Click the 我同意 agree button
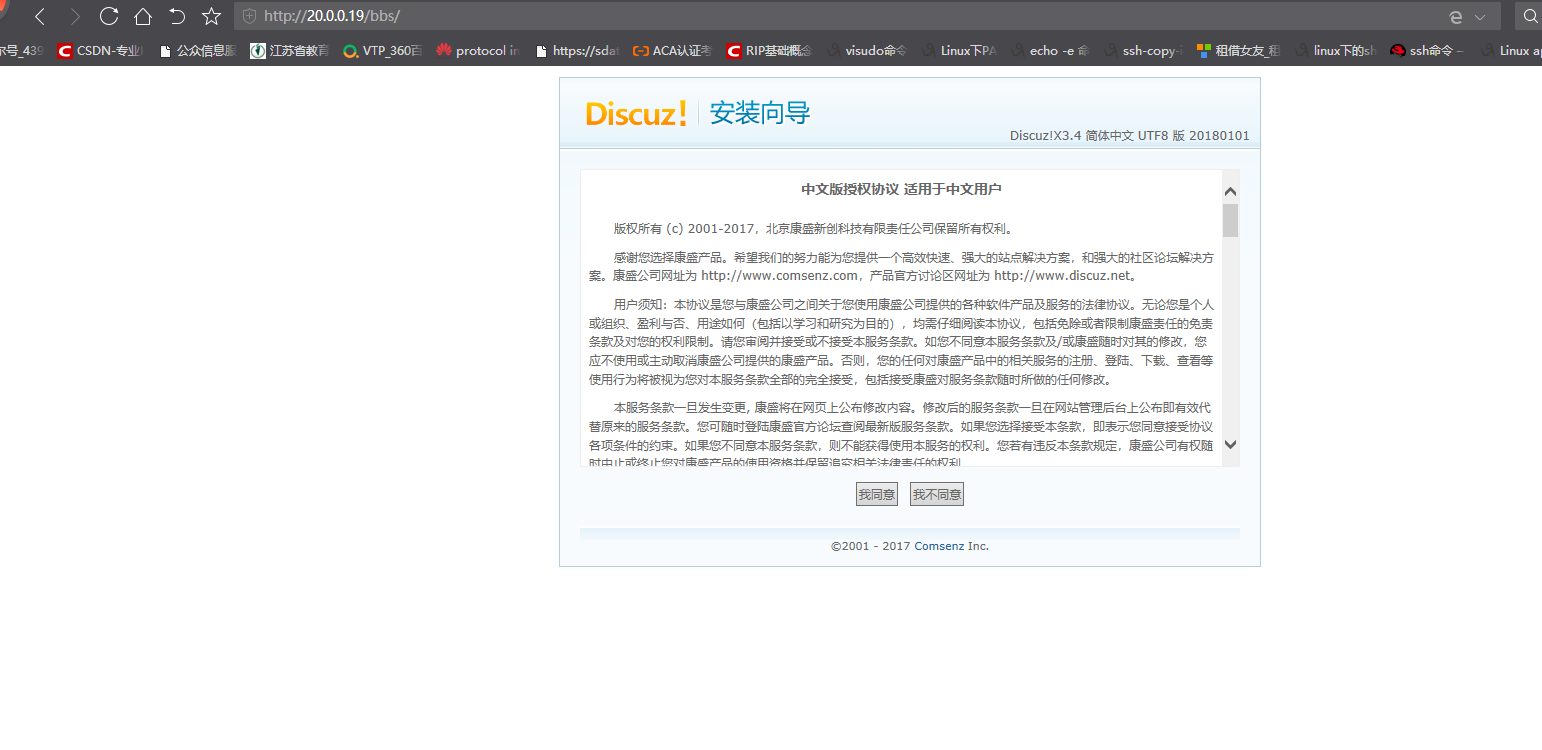Image resolution: width=1542 pixels, height=750 pixels. 876,493
